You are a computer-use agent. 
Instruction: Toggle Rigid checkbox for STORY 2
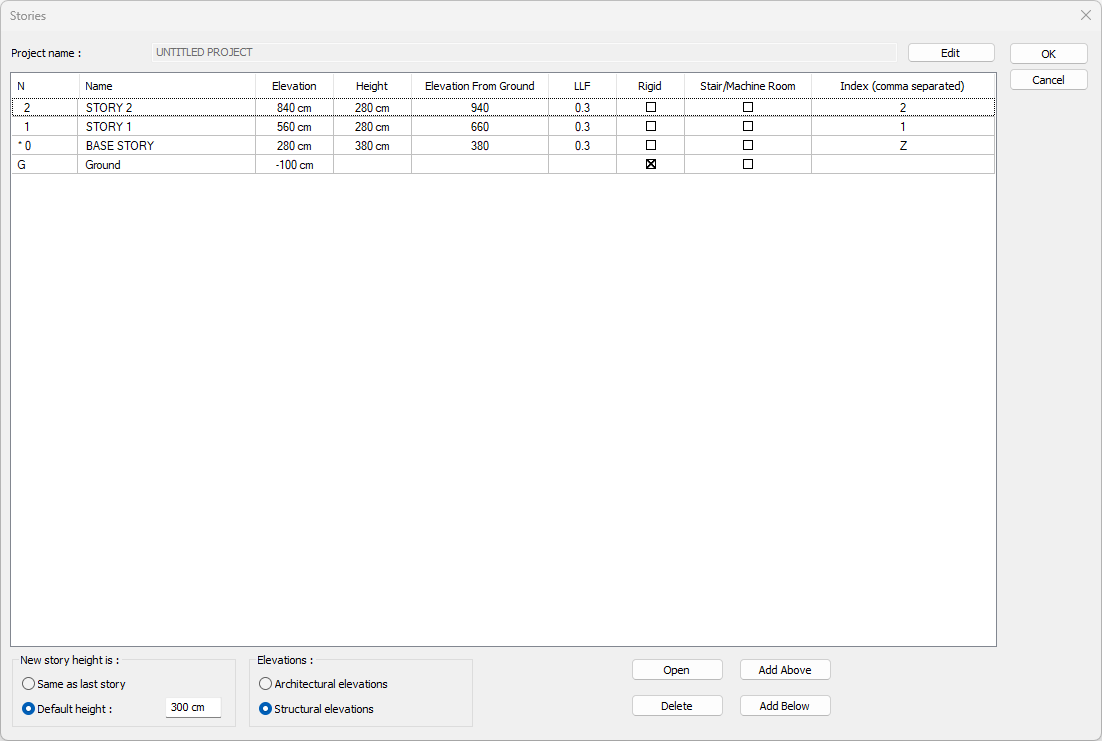point(651,107)
